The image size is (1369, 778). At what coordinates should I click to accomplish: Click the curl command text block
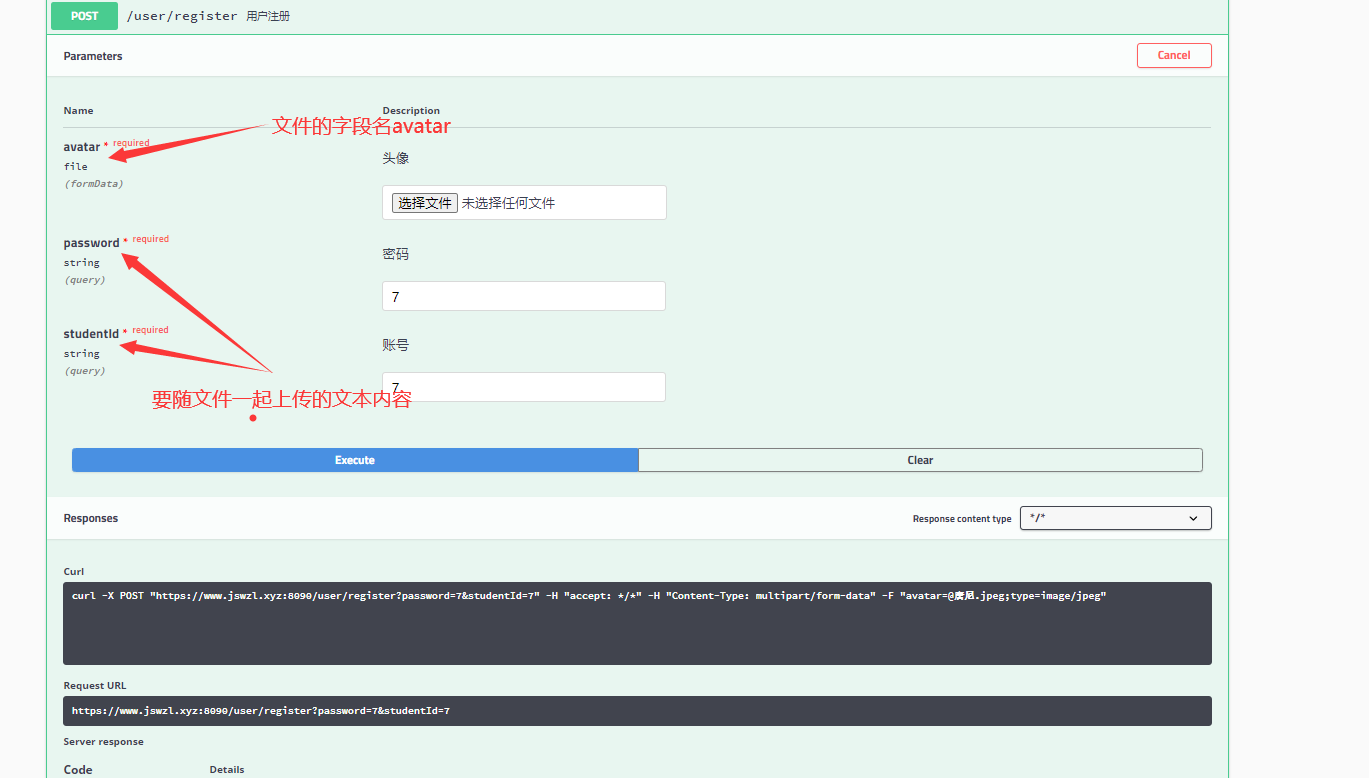pyautogui.click(x=637, y=624)
